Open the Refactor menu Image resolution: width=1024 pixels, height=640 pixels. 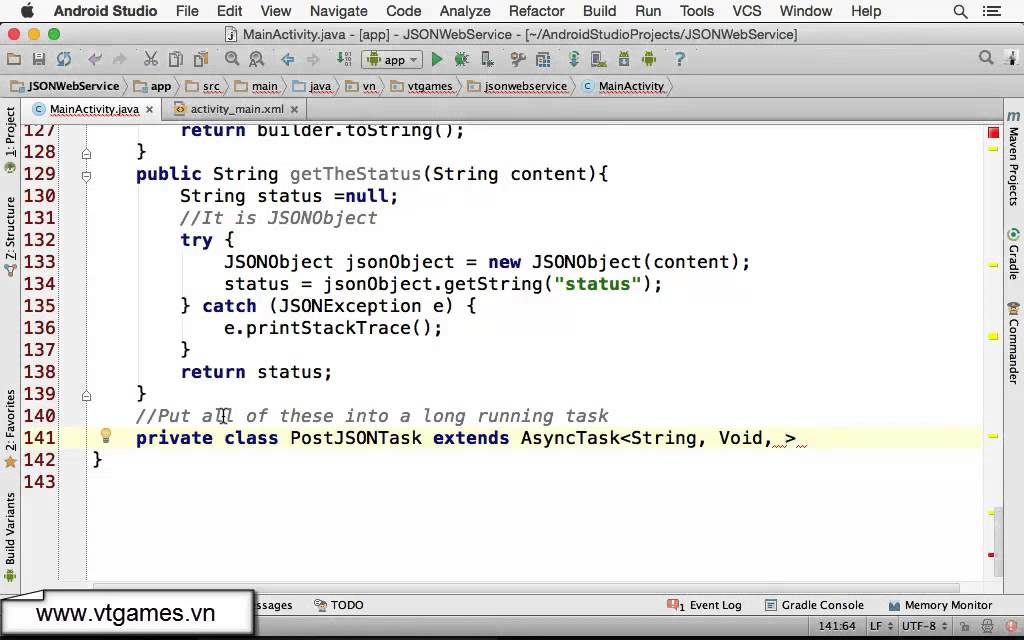(x=537, y=11)
